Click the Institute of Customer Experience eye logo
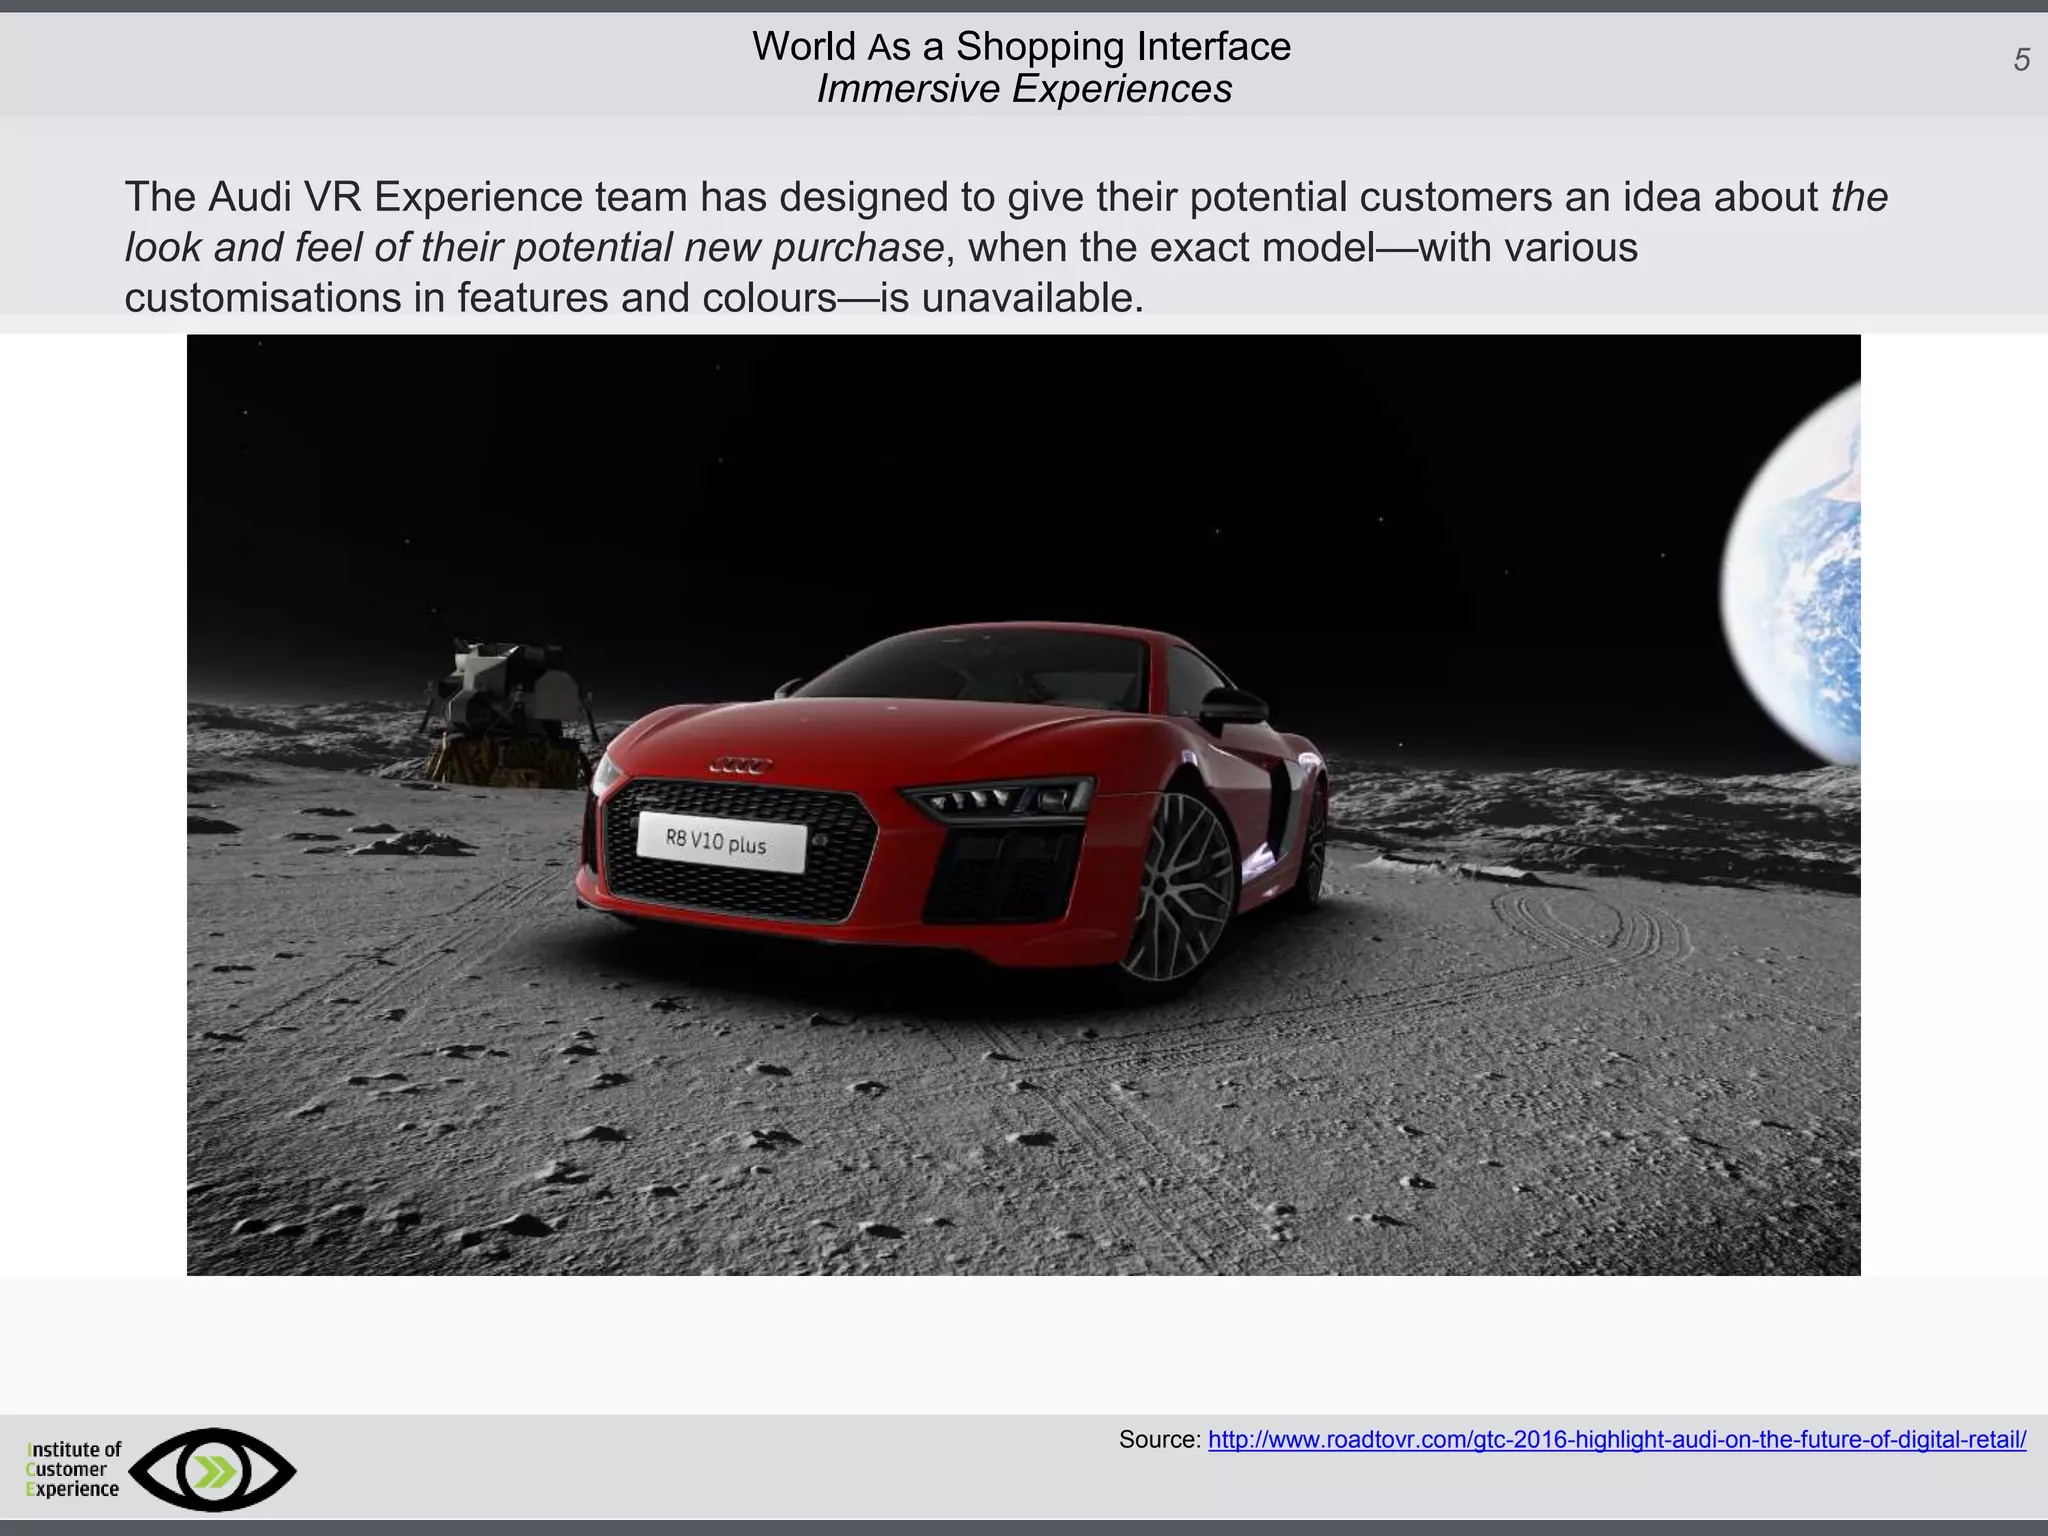Image resolution: width=2048 pixels, height=1536 pixels. (213, 1470)
